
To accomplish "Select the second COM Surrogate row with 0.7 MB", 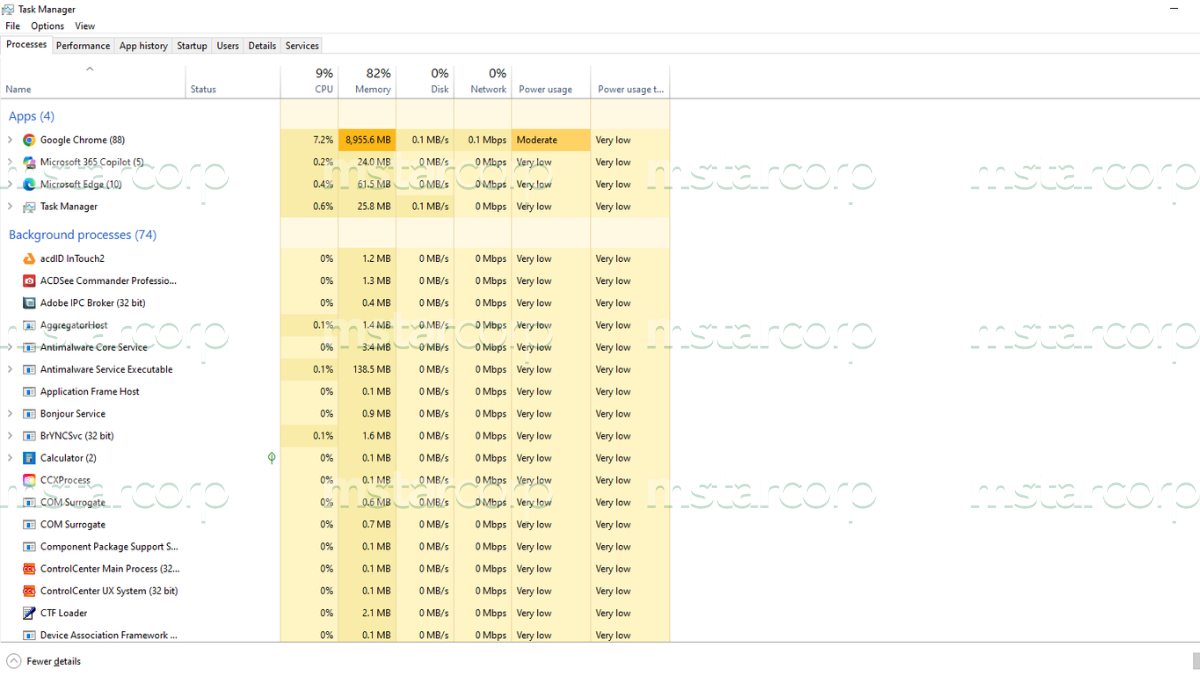I will pos(335,524).
